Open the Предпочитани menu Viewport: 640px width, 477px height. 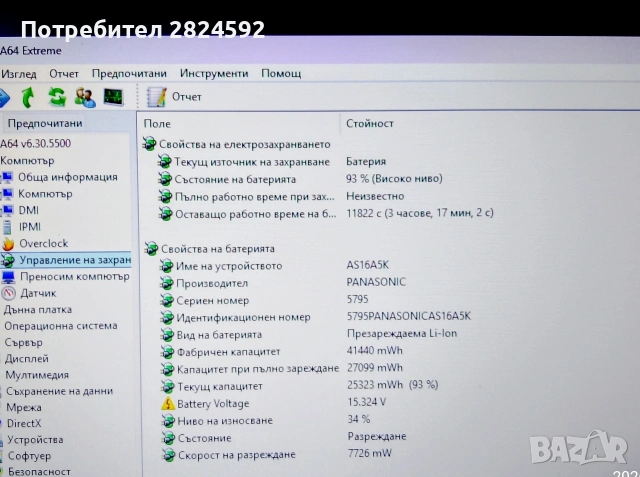tap(129, 73)
